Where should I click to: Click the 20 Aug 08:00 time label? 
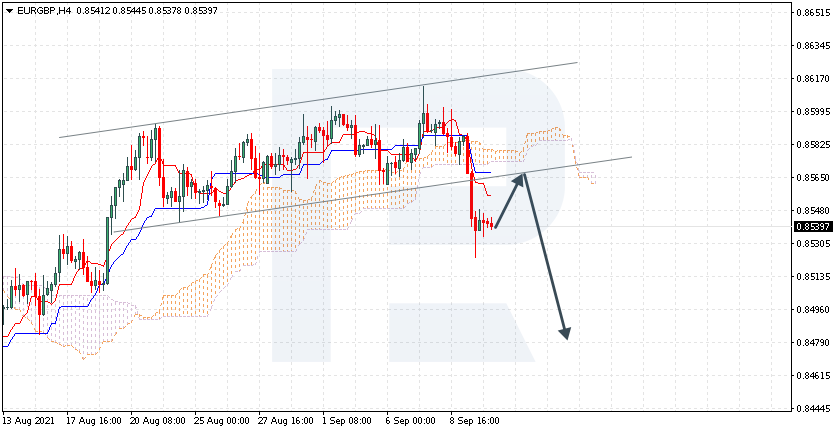160,421
